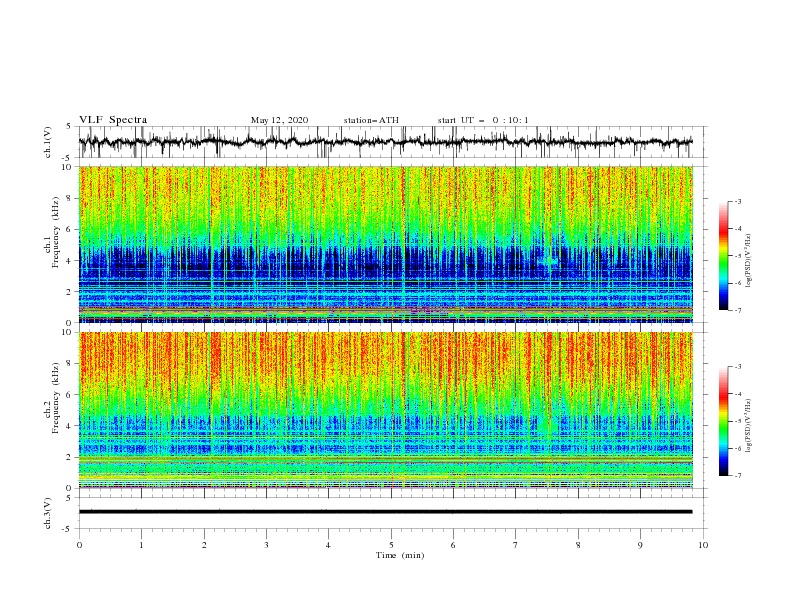Click the "-5" tick on ch.1(V) axis
This screenshot has width=792, height=612.
tap(68, 158)
